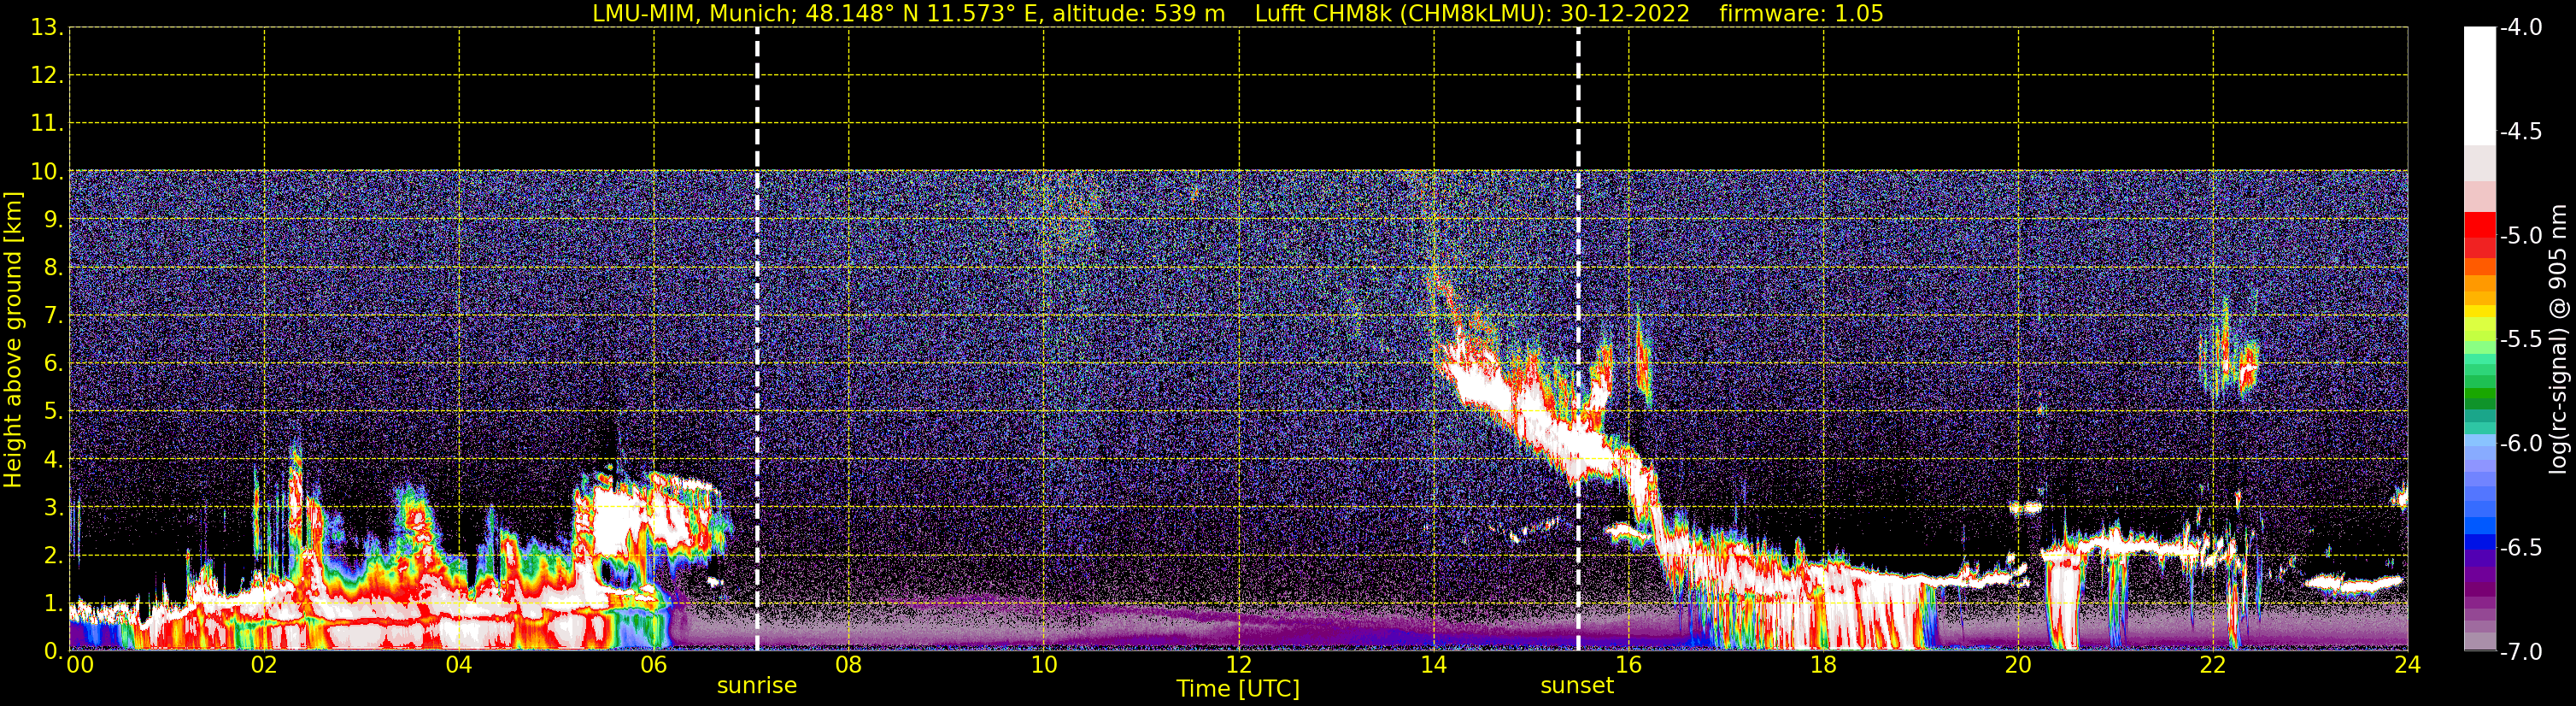Image resolution: width=2576 pixels, height=706 pixels.
Task: Click the "Height above ground [km]" axis title
Action: pyautogui.click(x=13, y=340)
